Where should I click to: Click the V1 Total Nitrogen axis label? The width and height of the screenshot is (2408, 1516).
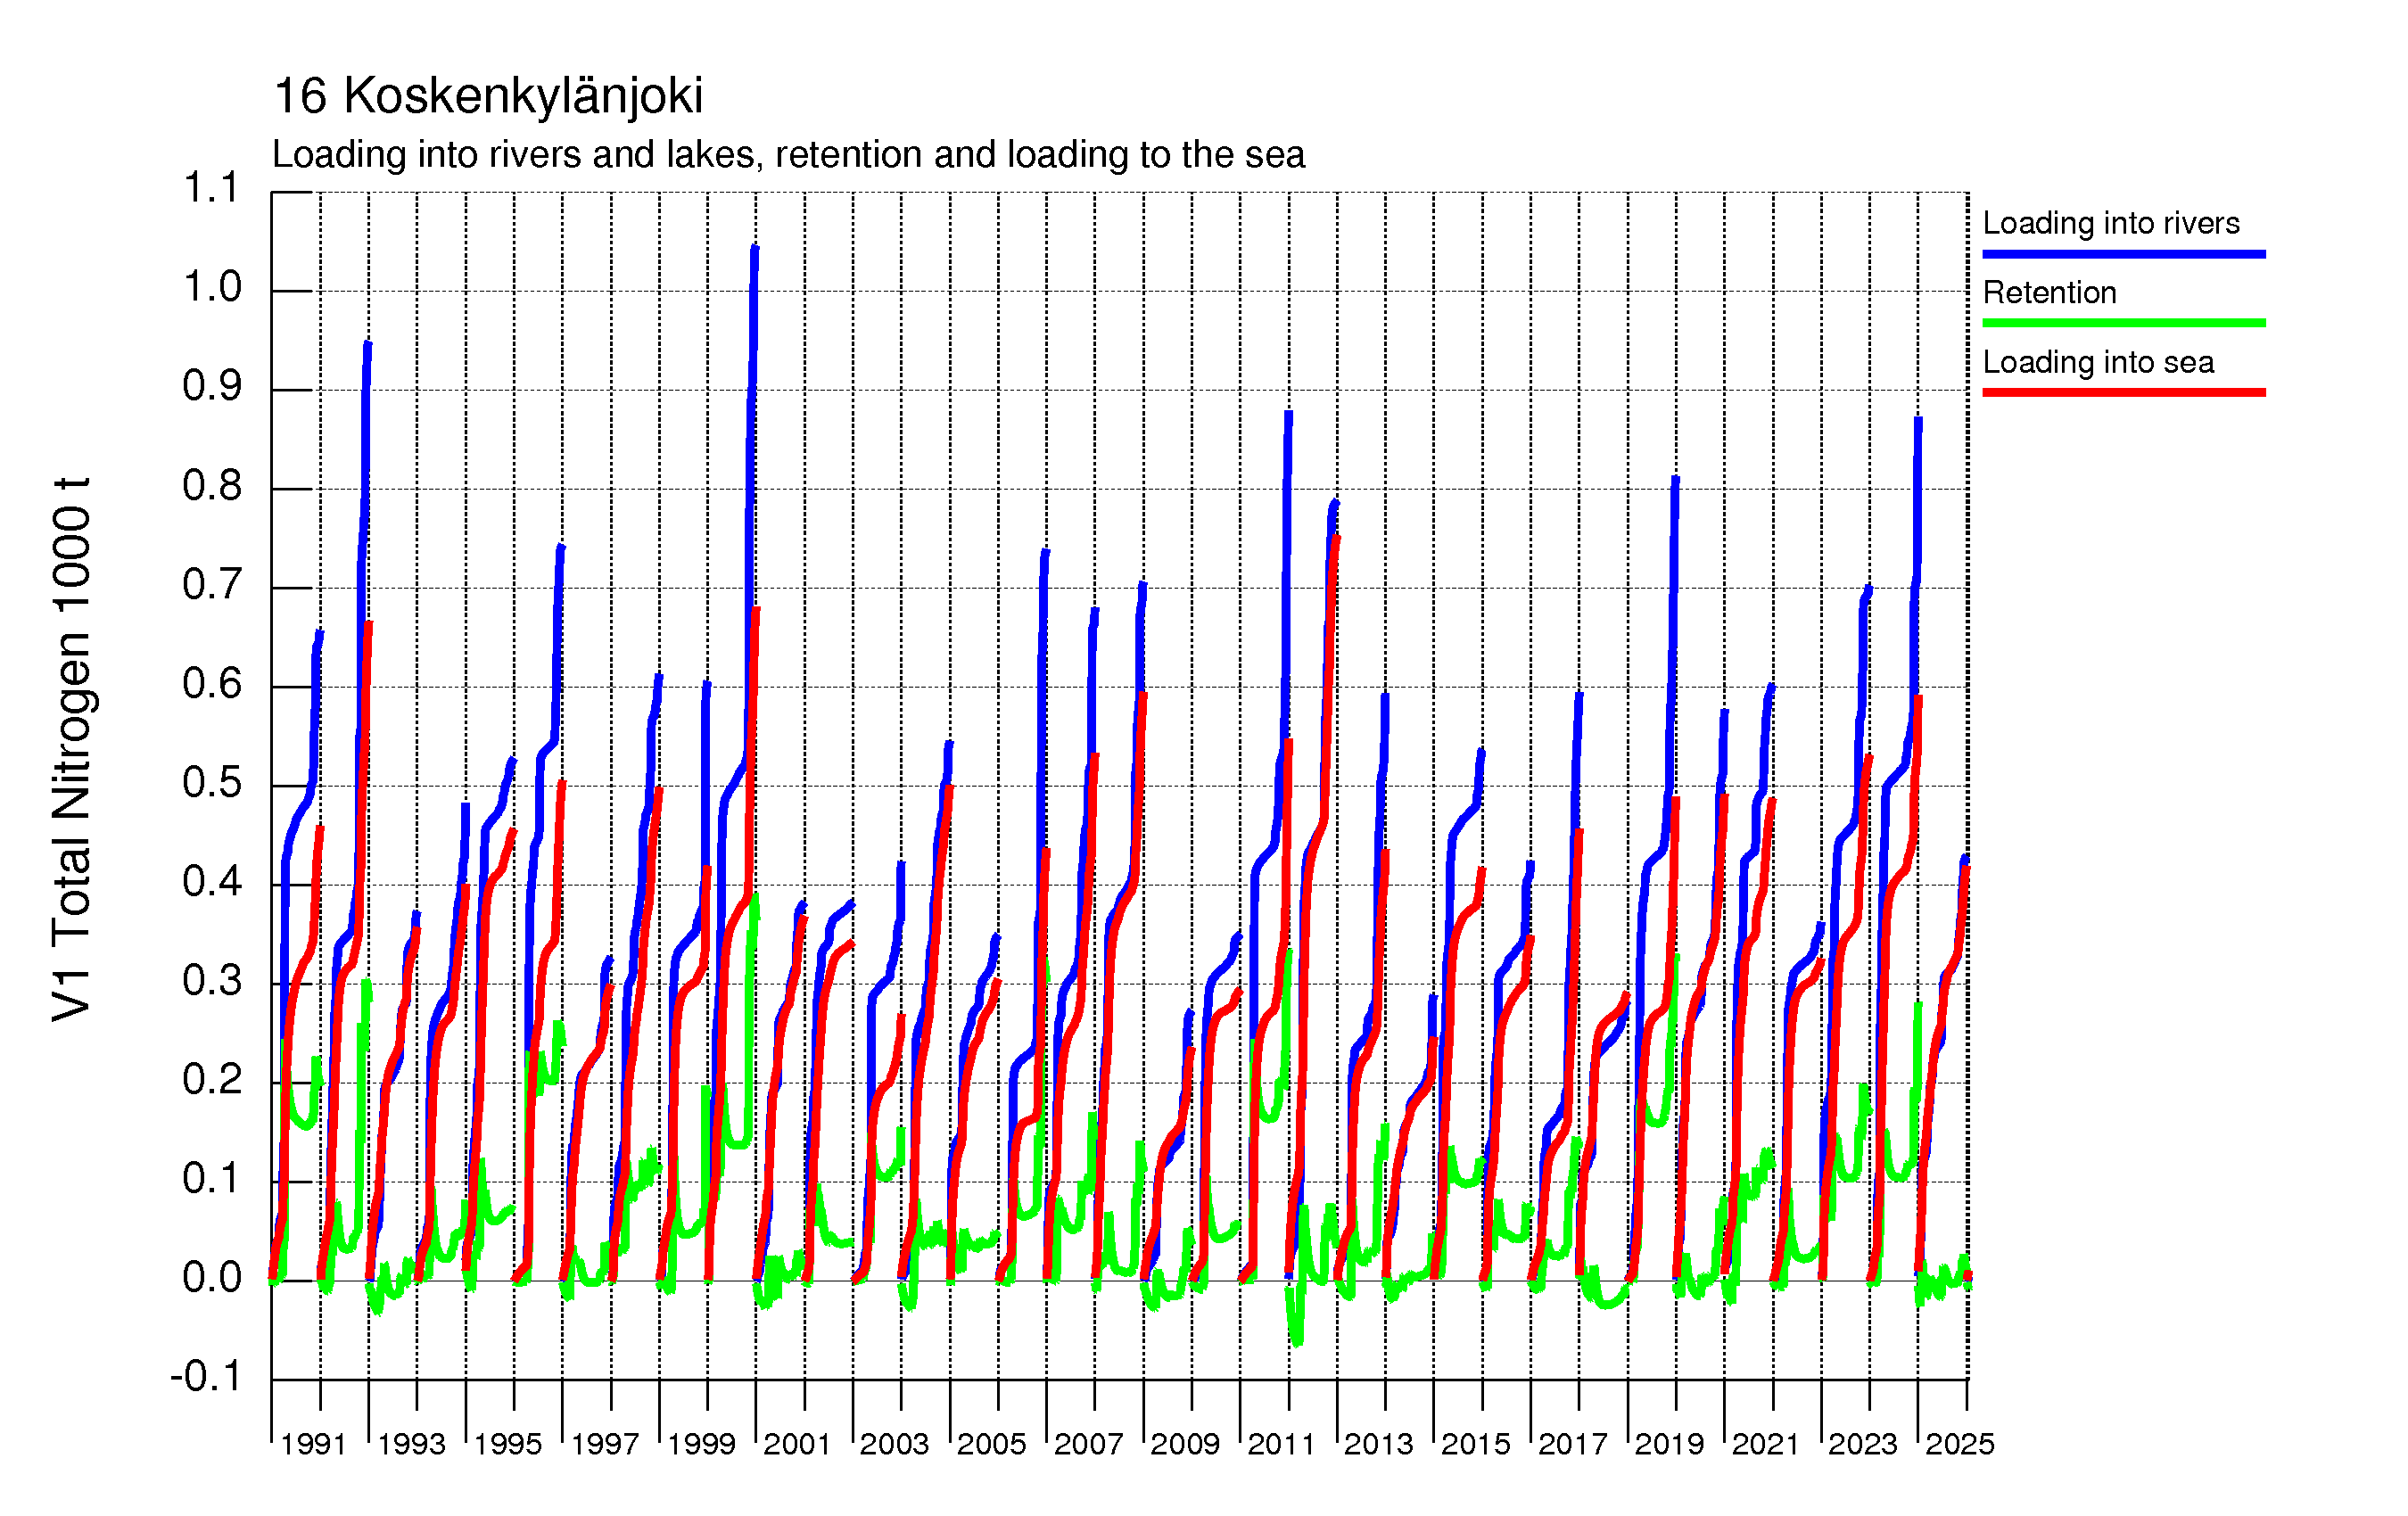(x=72, y=748)
